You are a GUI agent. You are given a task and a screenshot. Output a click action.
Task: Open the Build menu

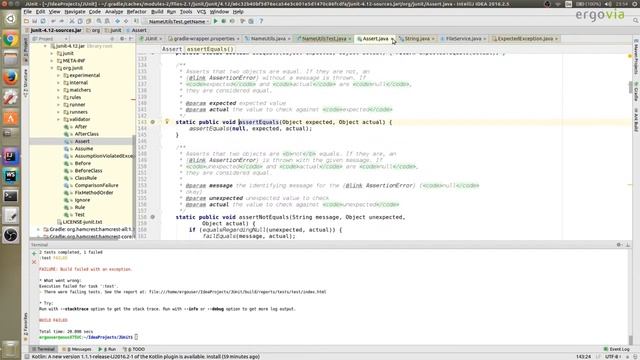point(157,12)
